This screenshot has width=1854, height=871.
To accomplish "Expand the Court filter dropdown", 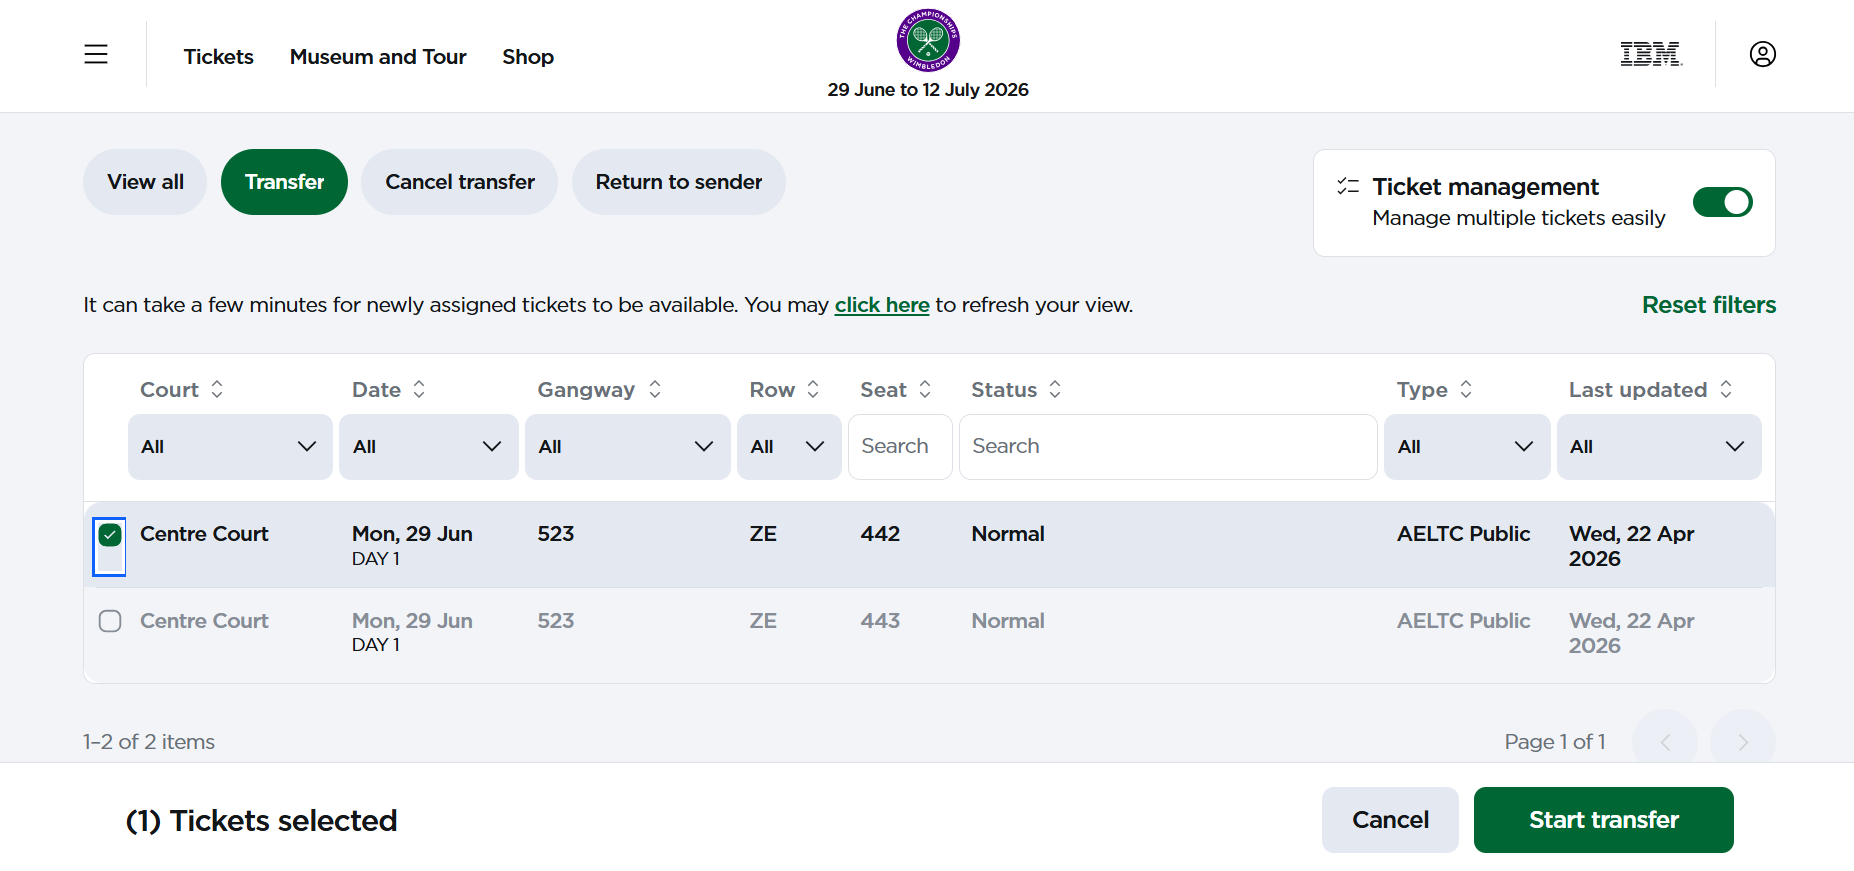I will click(230, 447).
